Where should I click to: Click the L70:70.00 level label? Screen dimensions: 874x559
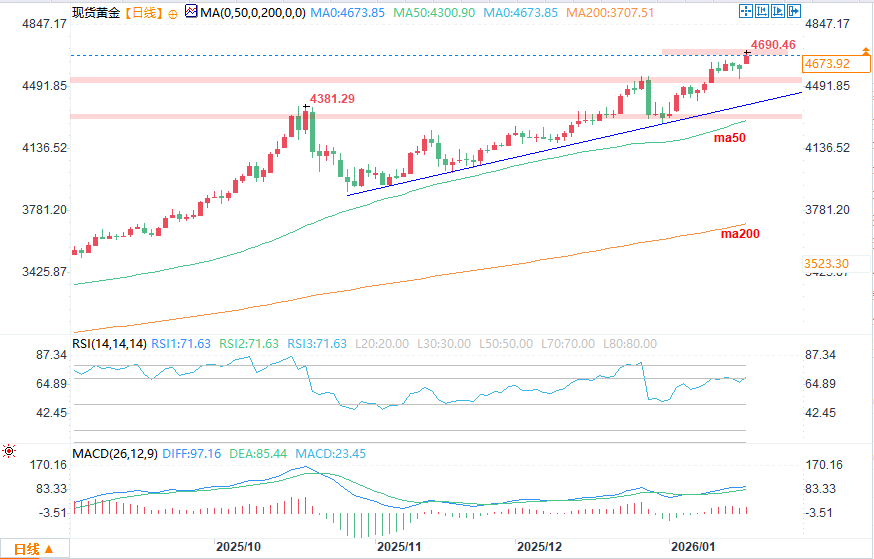coord(568,344)
